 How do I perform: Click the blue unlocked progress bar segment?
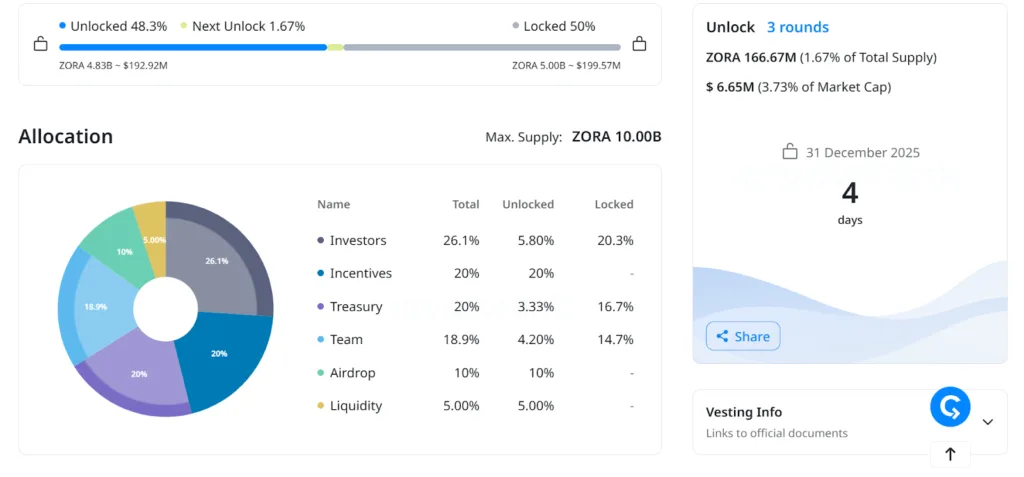click(193, 47)
